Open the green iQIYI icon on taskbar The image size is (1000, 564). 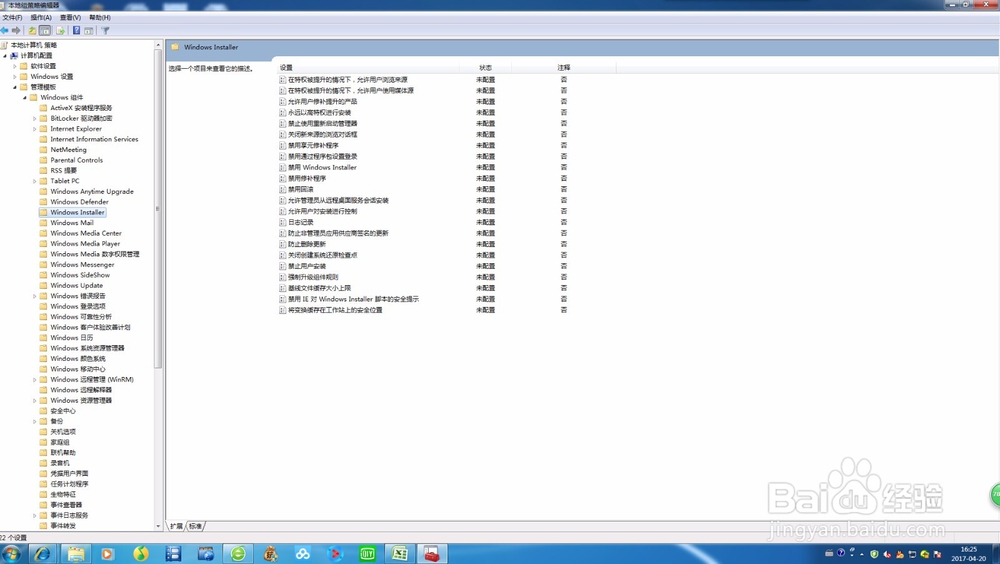367,554
